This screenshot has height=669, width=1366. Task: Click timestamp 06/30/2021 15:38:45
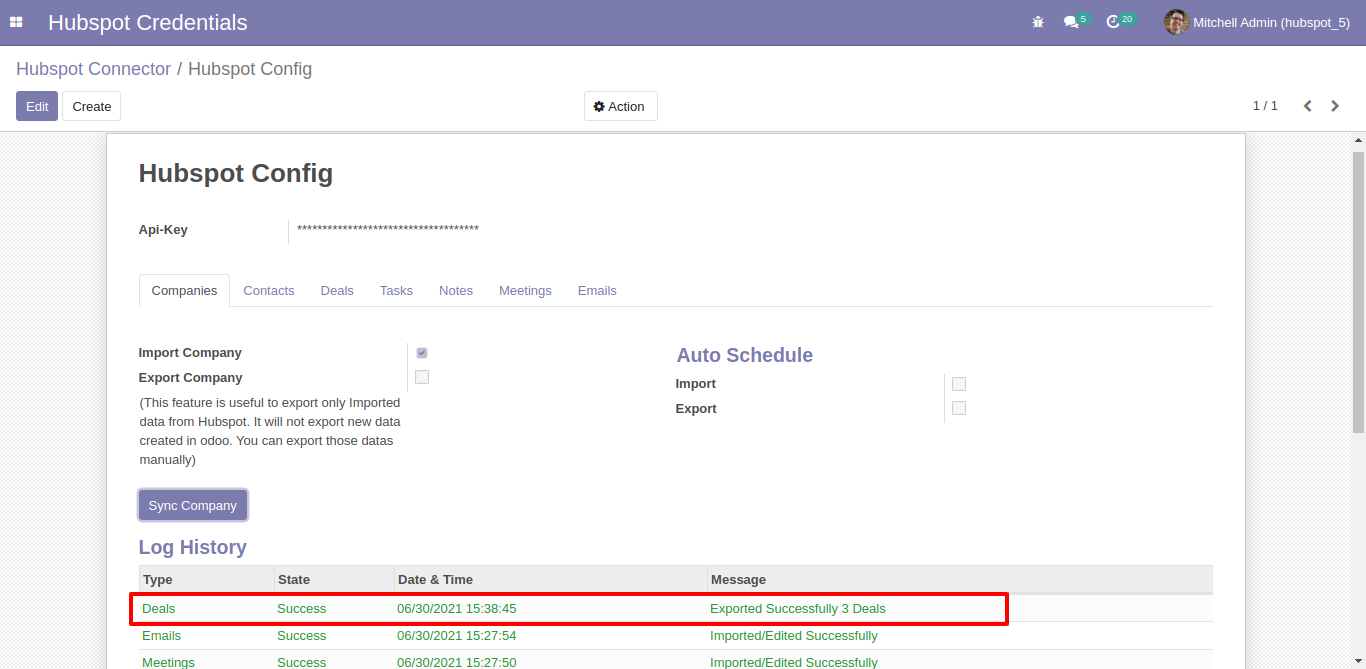[457, 609]
